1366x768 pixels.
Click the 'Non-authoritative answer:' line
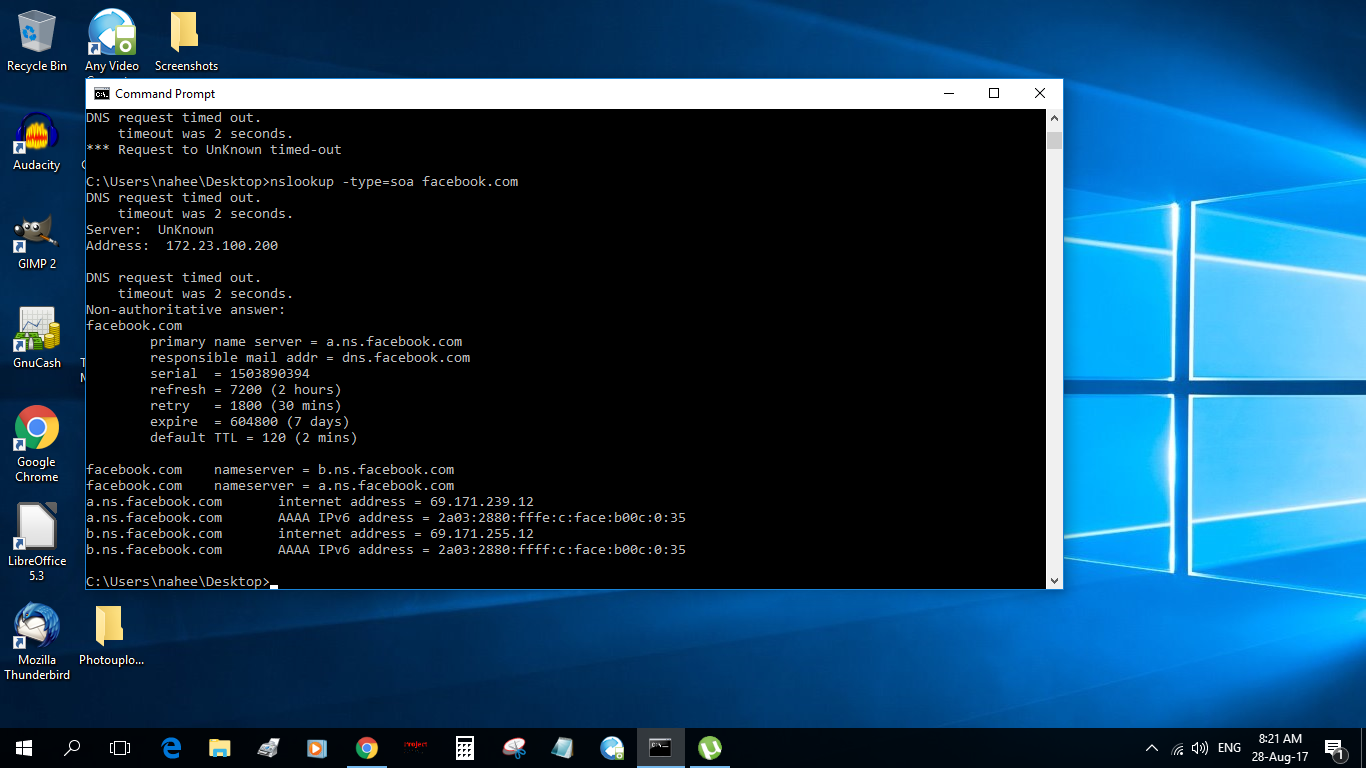pyautogui.click(x=186, y=310)
